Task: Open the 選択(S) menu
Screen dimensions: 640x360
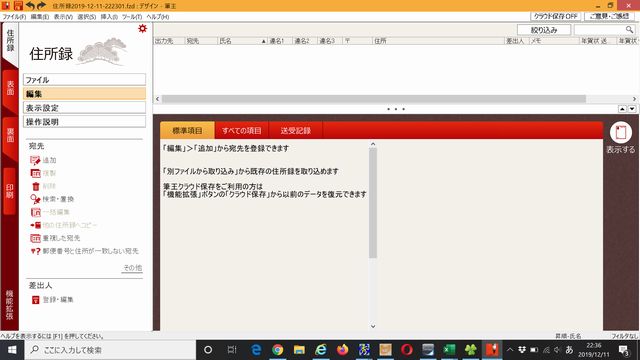Action: (x=87, y=17)
